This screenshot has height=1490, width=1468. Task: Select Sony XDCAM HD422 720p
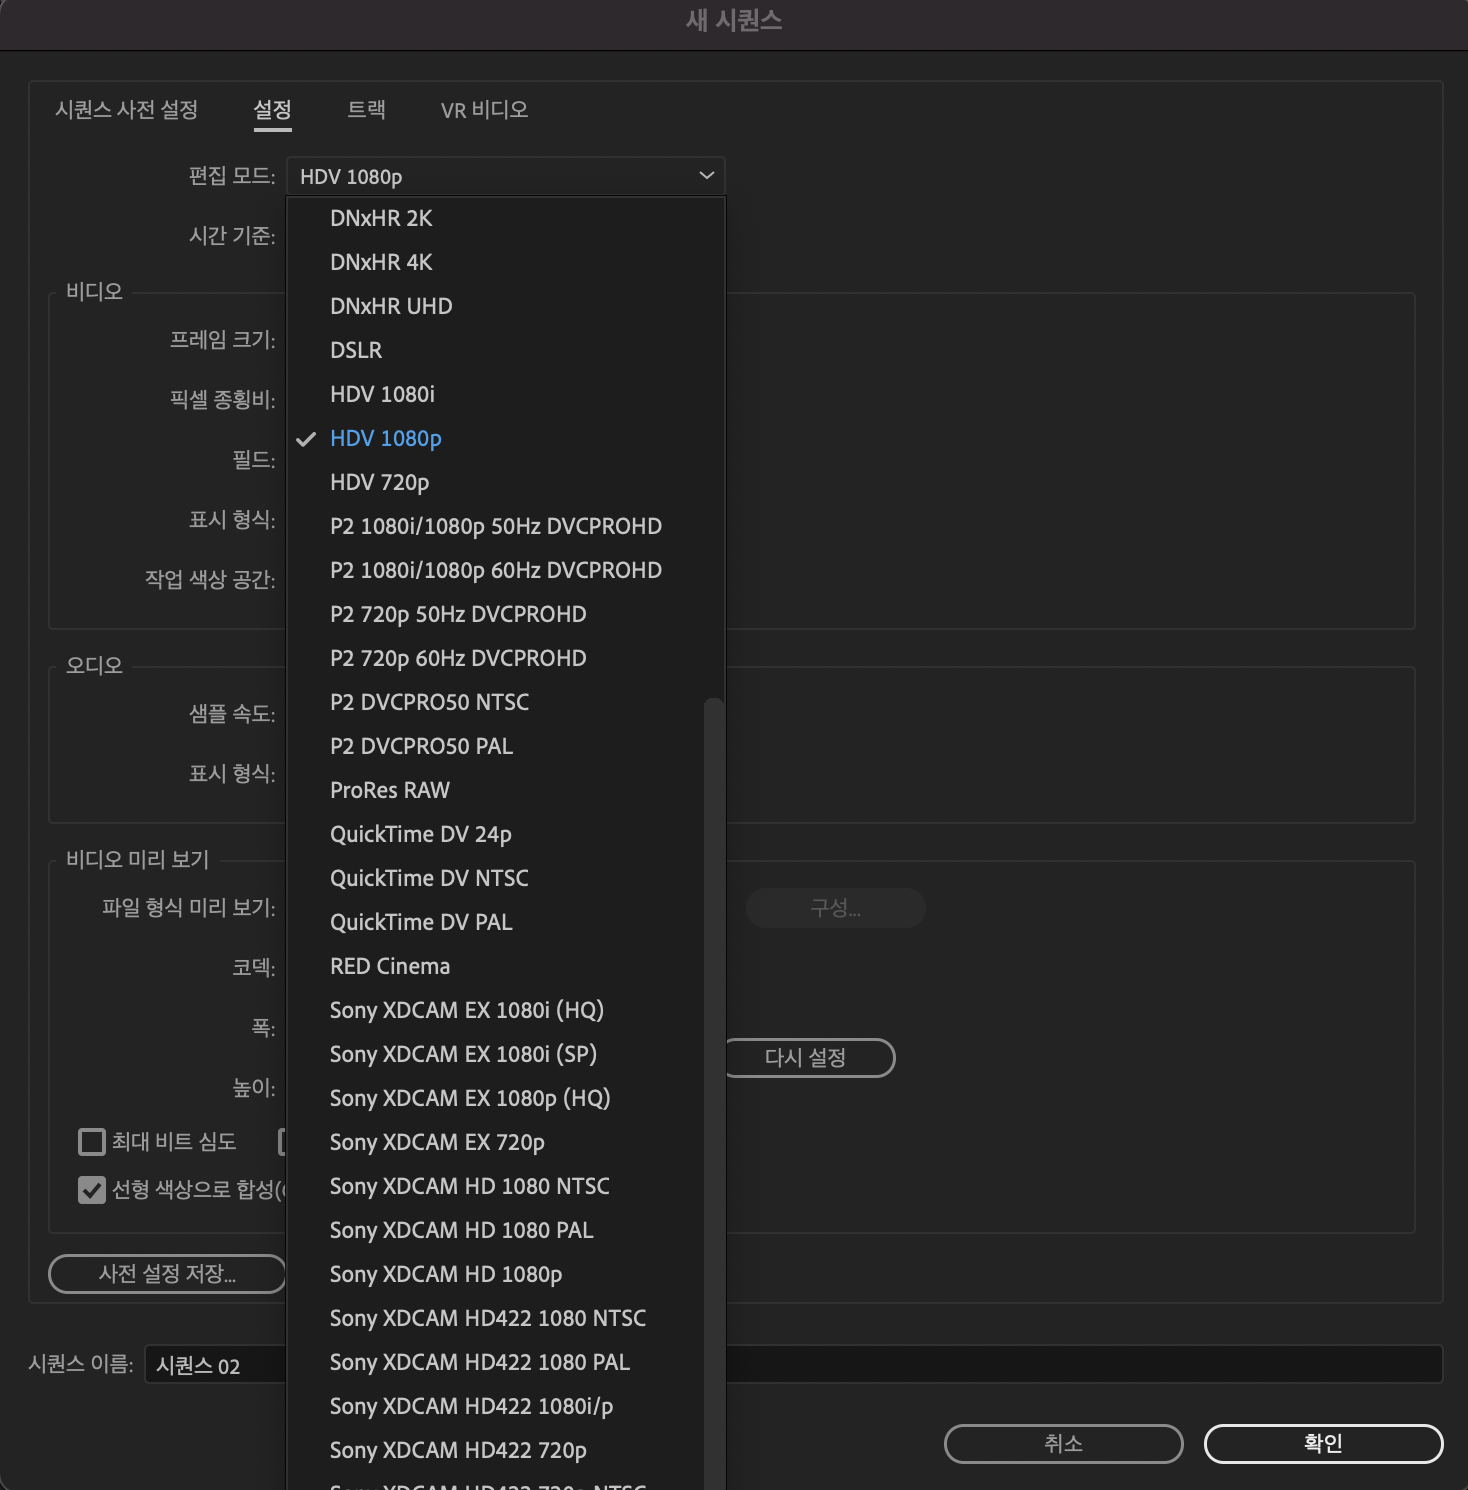pyautogui.click(x=496, y=1450)
